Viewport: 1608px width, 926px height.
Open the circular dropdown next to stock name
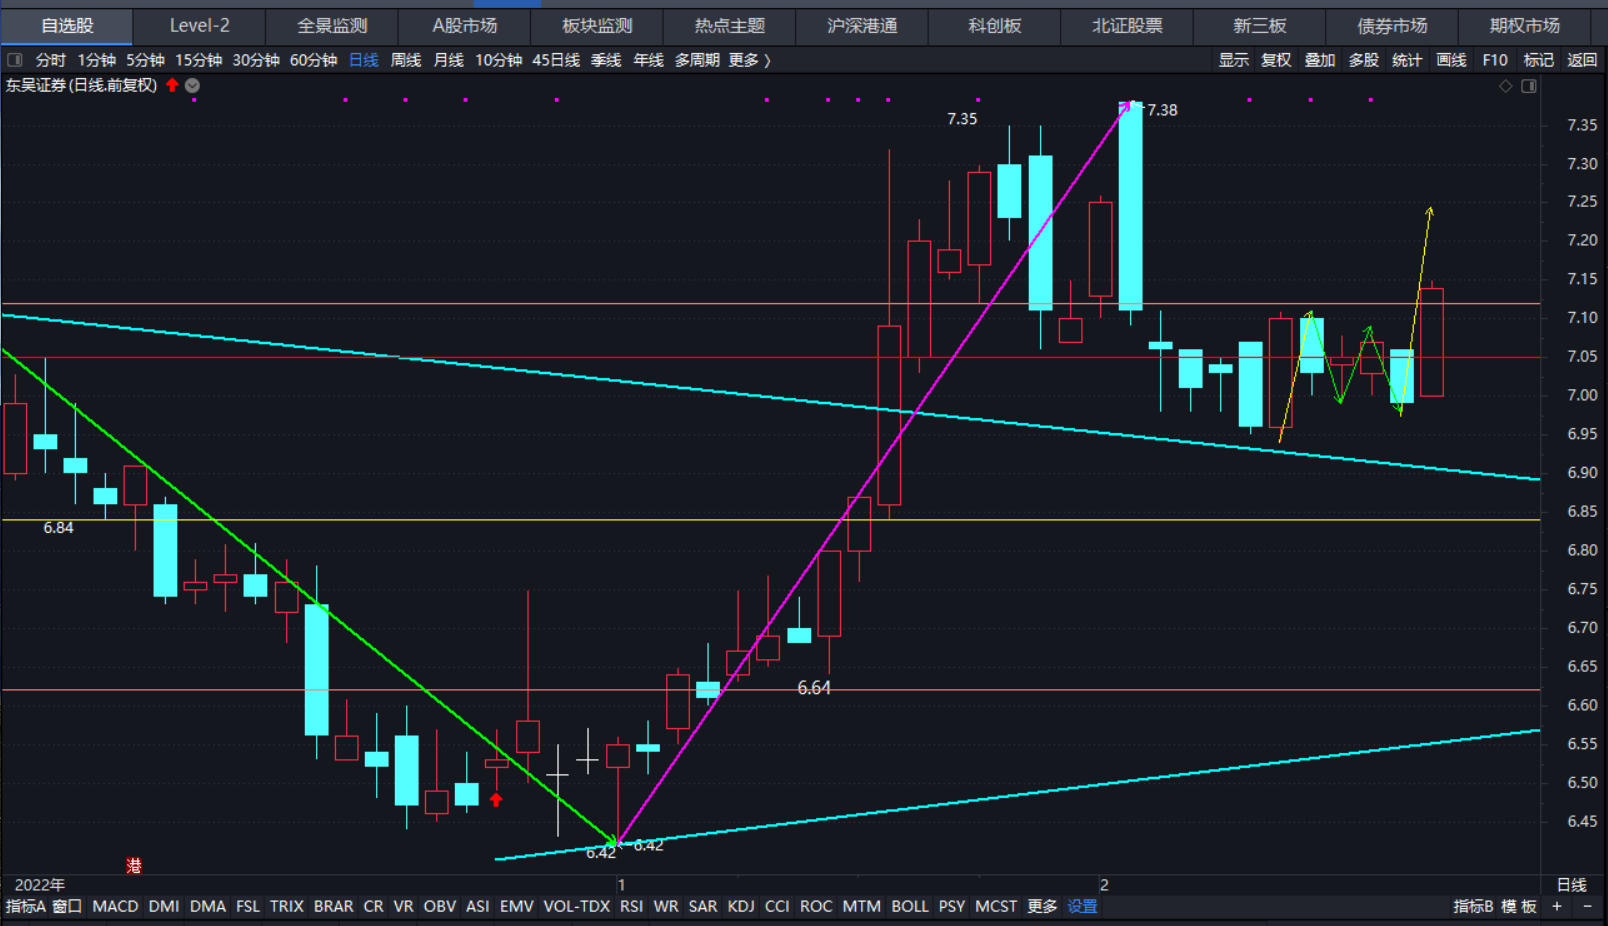click(x=192, y=85)
